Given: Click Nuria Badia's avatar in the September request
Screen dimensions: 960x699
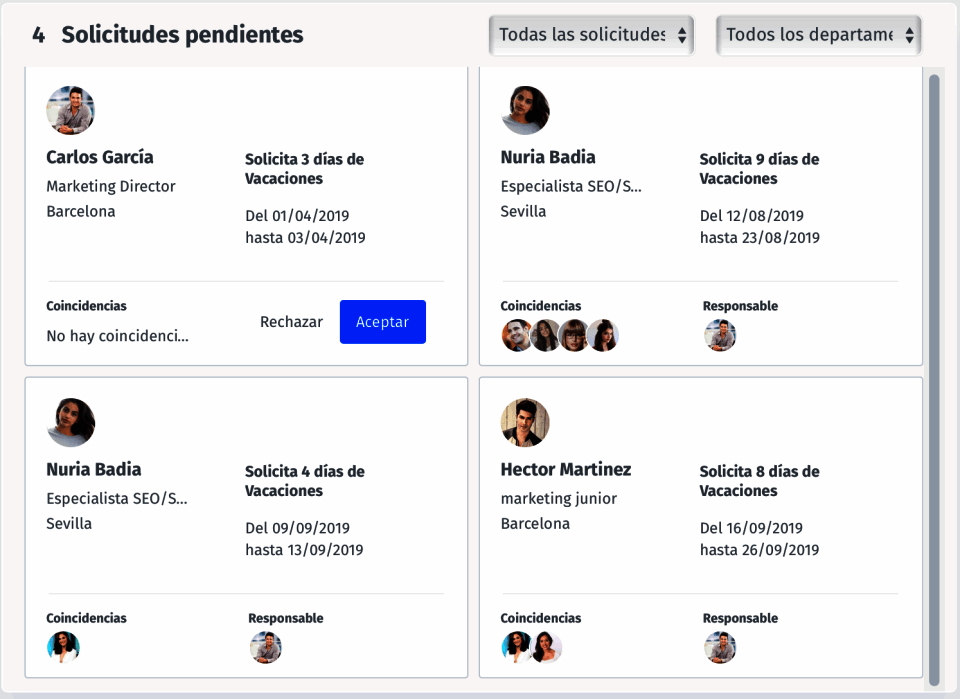Looking at the screenshot, I should click(x=70, y=422).
